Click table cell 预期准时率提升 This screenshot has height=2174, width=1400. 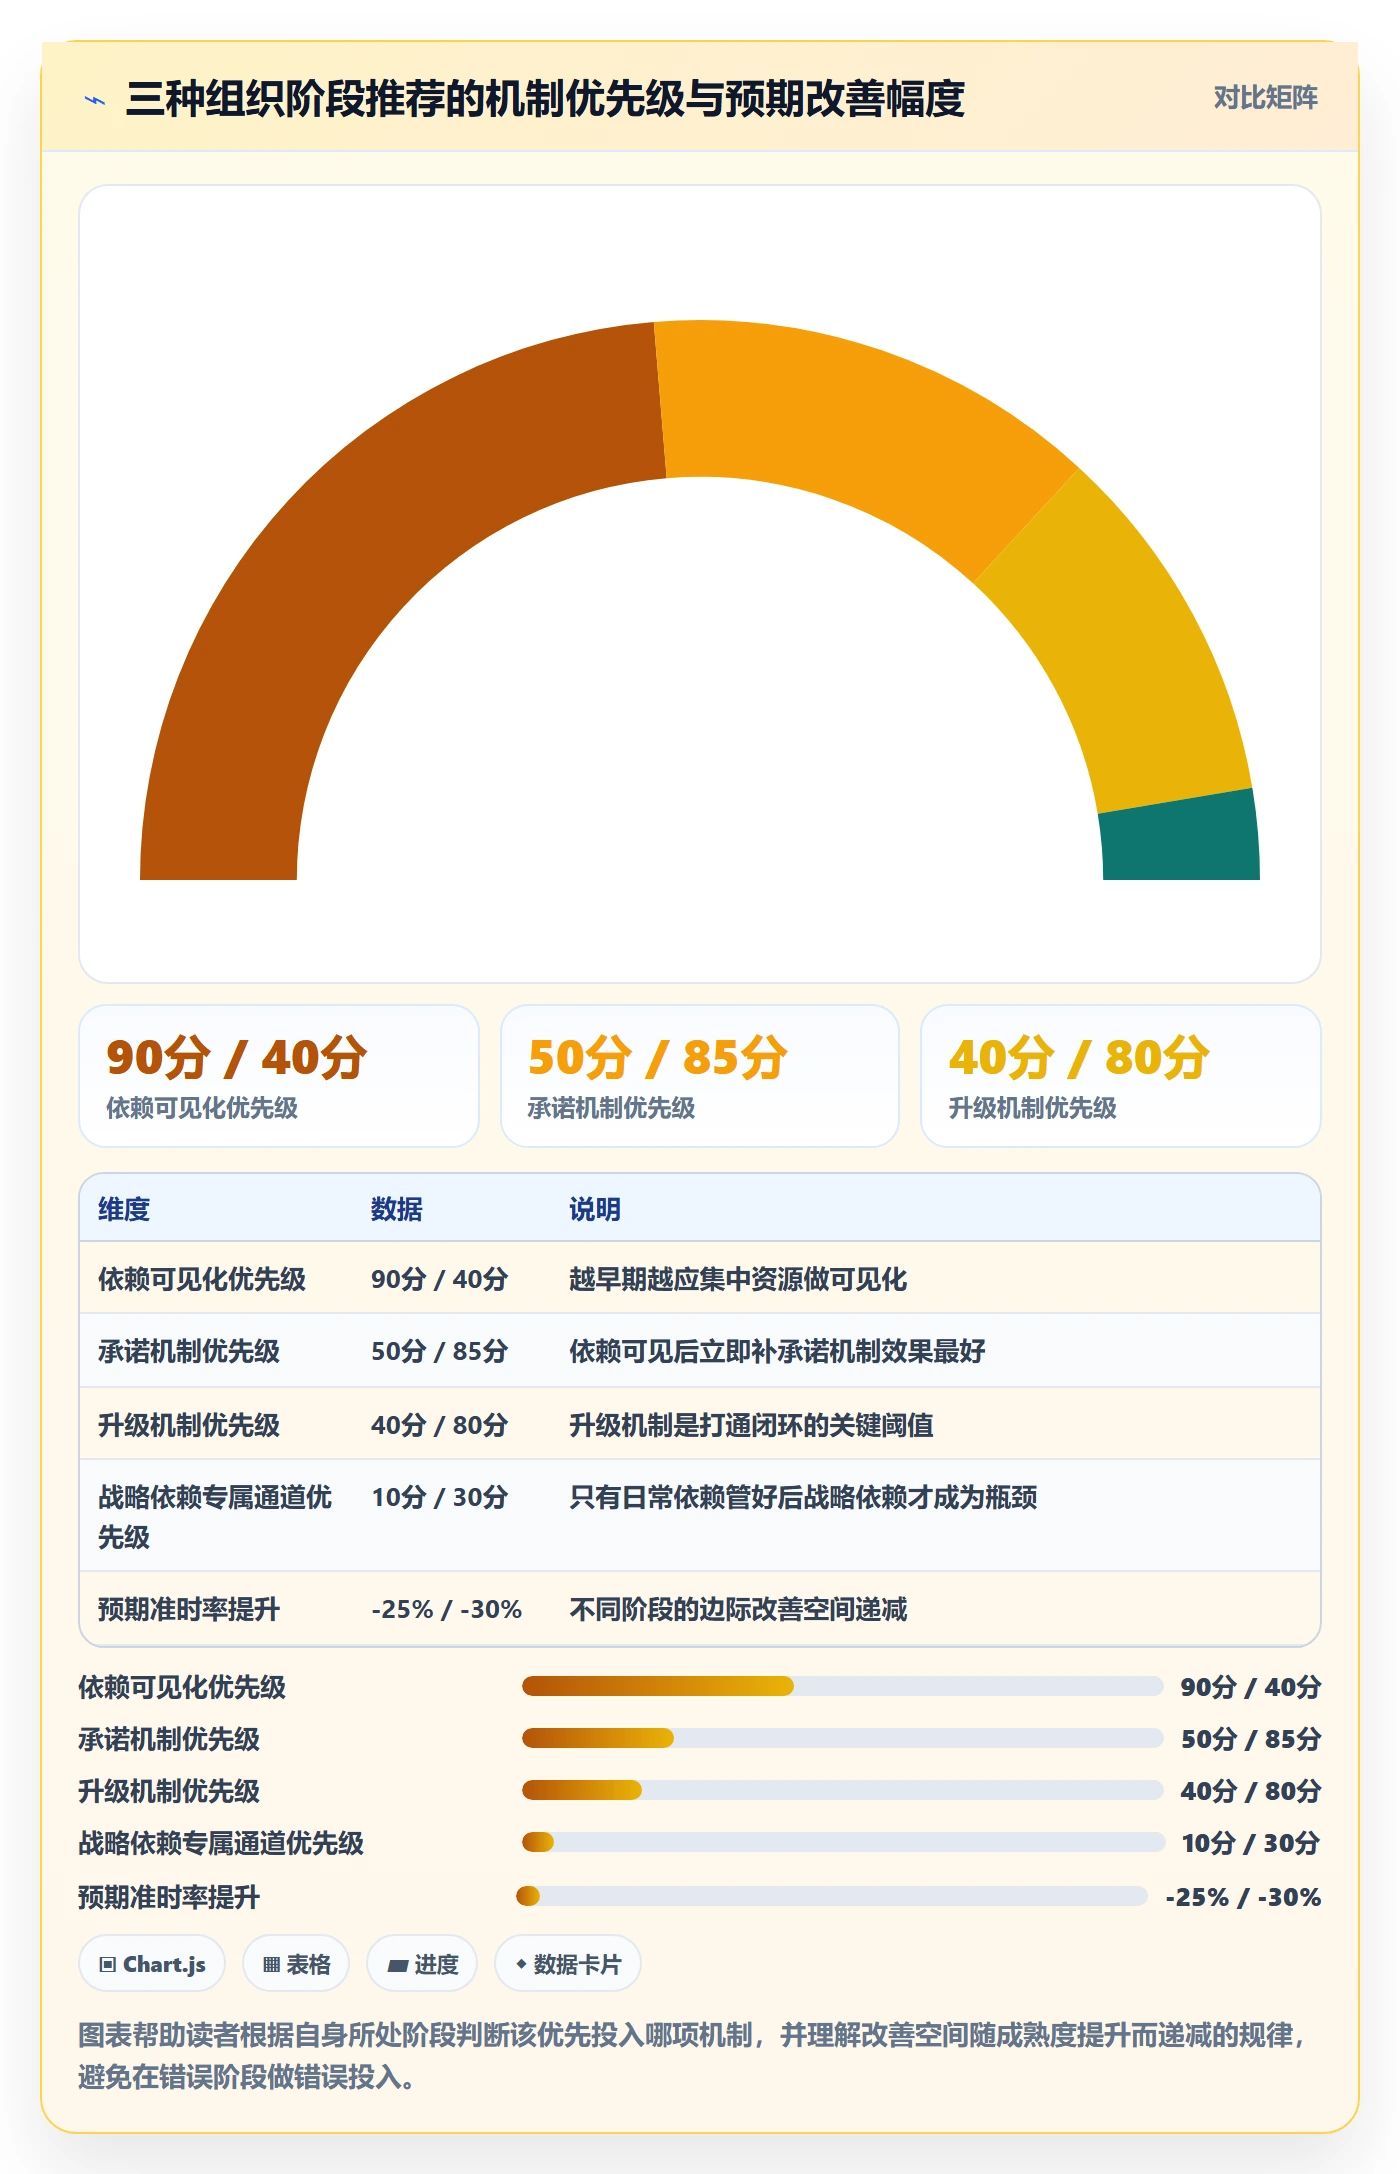(x=189, y=1609)
